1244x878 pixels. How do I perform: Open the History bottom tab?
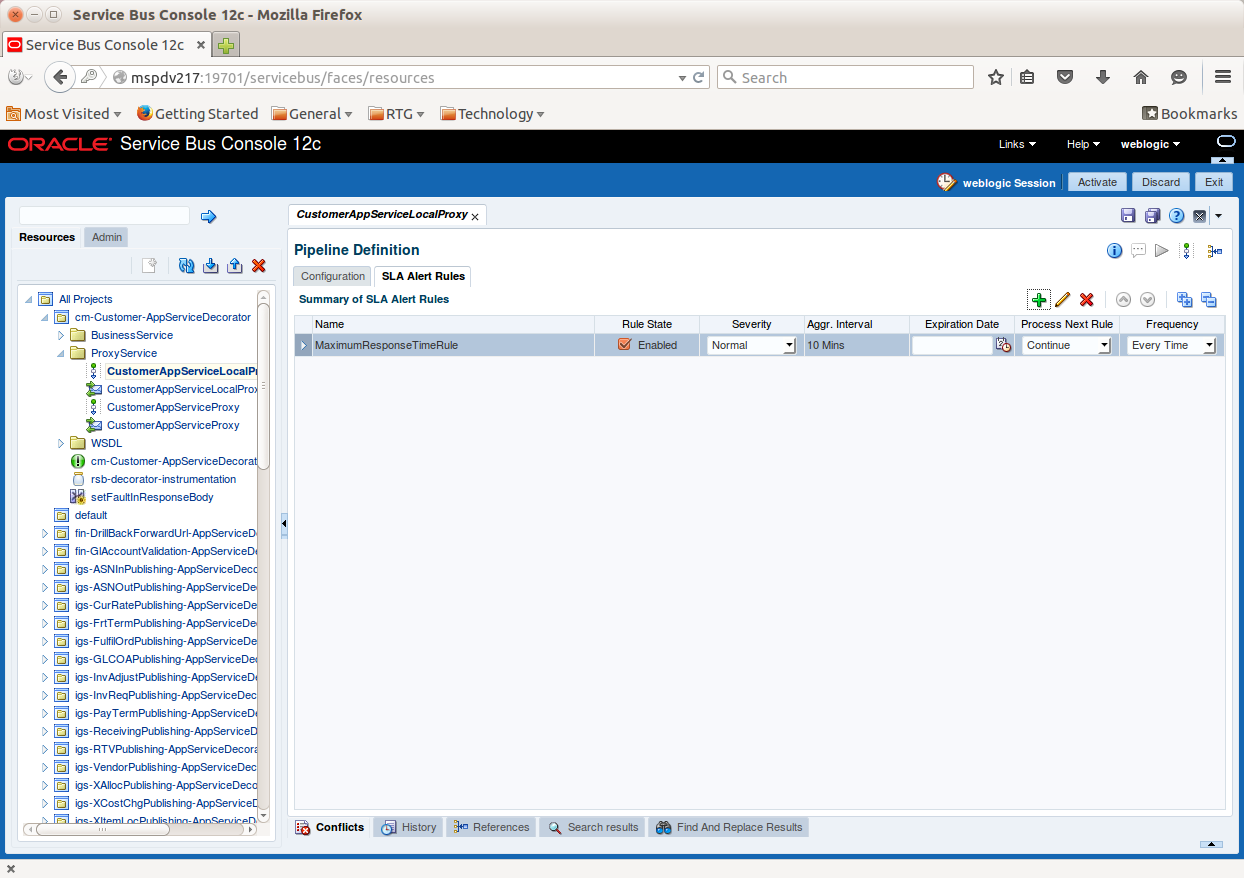408,827
